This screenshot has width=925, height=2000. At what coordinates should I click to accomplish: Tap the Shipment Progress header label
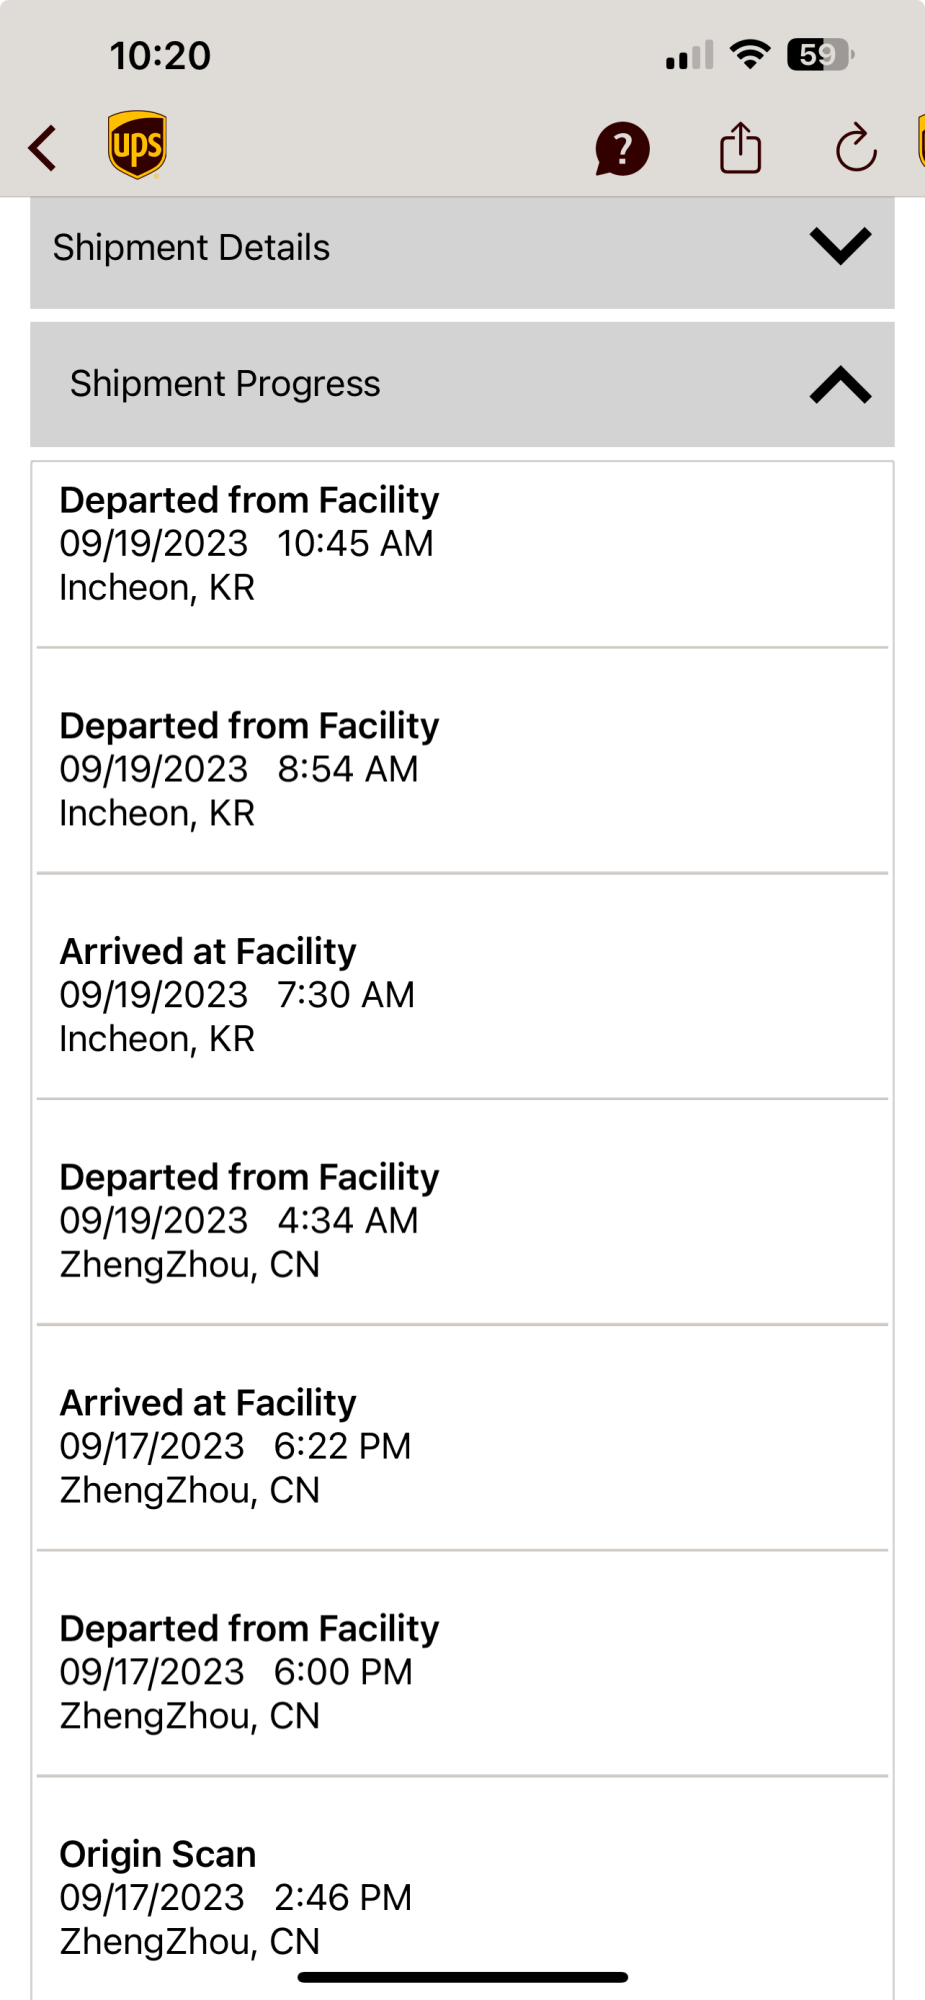point(225,384)
